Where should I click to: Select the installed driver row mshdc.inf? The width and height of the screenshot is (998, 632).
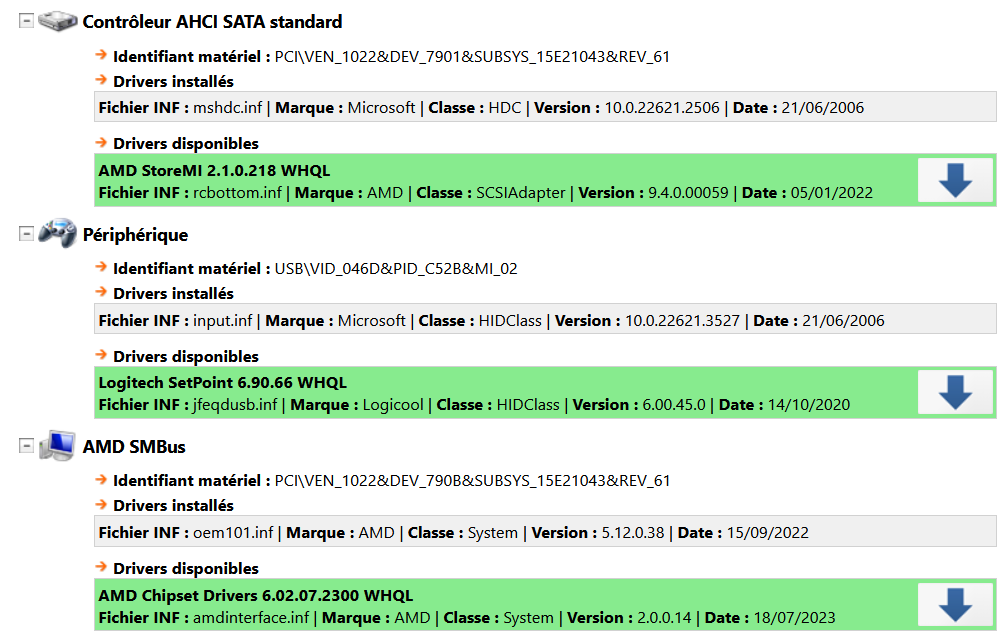click(x=545, y=108)
